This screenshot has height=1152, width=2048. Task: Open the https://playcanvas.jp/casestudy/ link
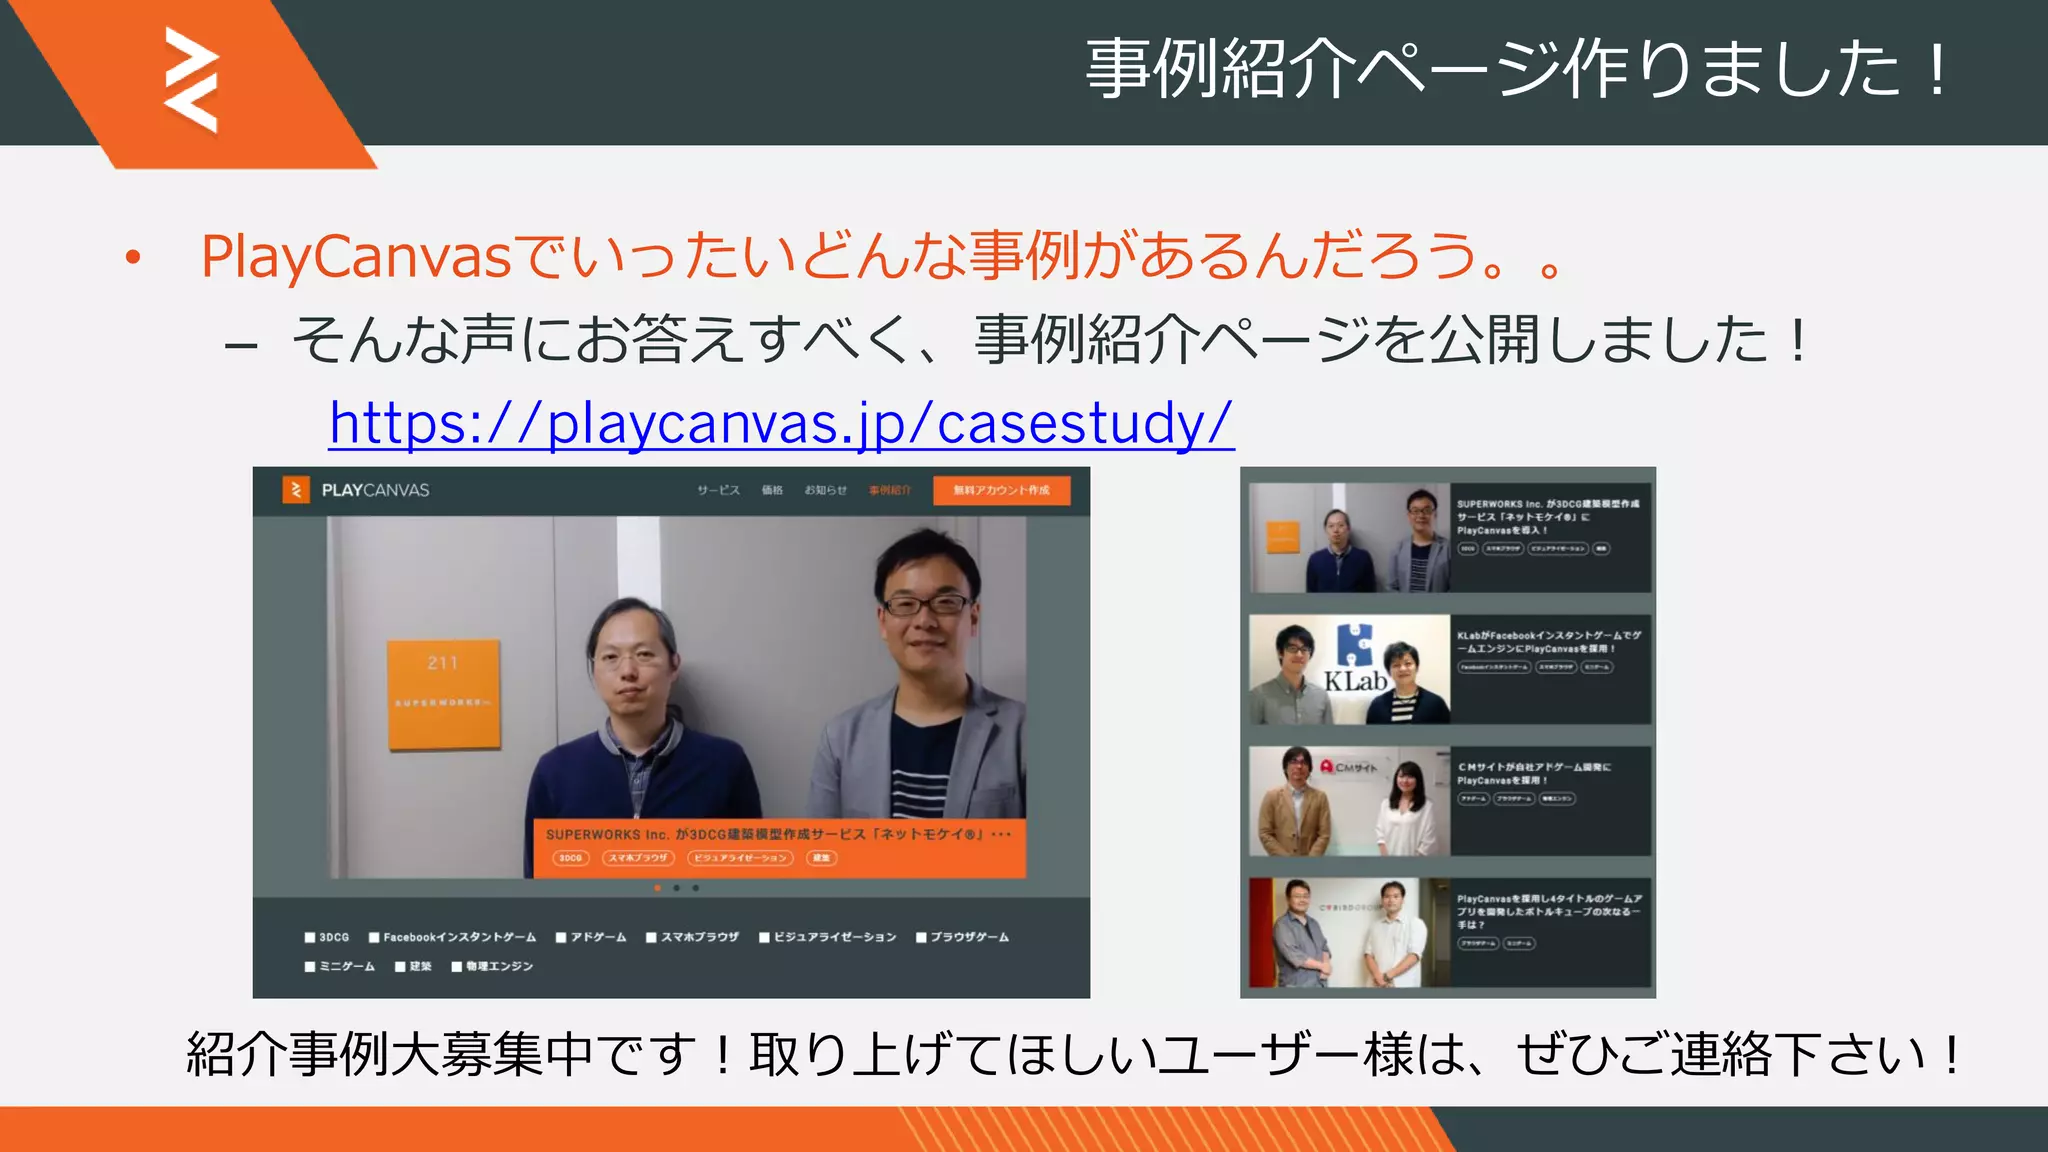coord(782,423)
